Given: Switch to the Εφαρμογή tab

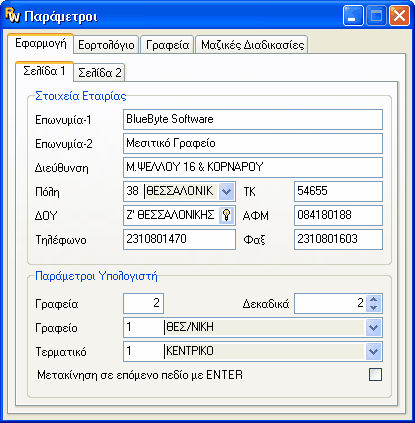Looking at the screenshot, I should point(41,44).
